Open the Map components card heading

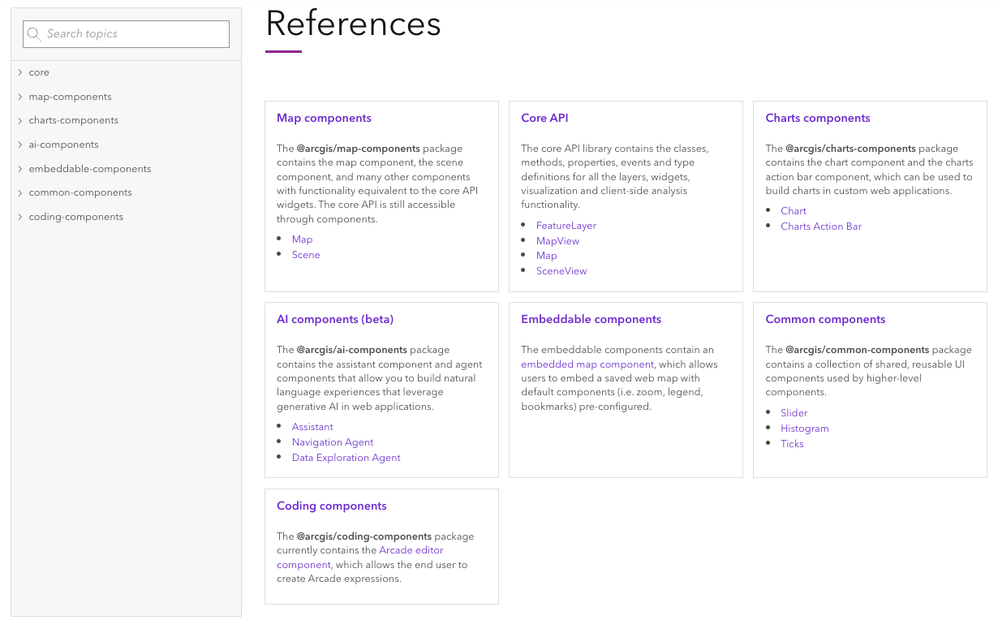[324, 118]
